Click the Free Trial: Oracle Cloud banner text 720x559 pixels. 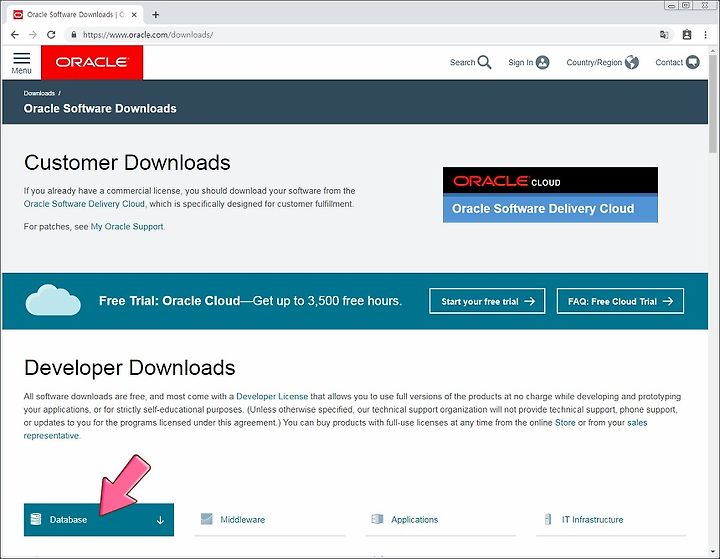click(x=250, y=301)
